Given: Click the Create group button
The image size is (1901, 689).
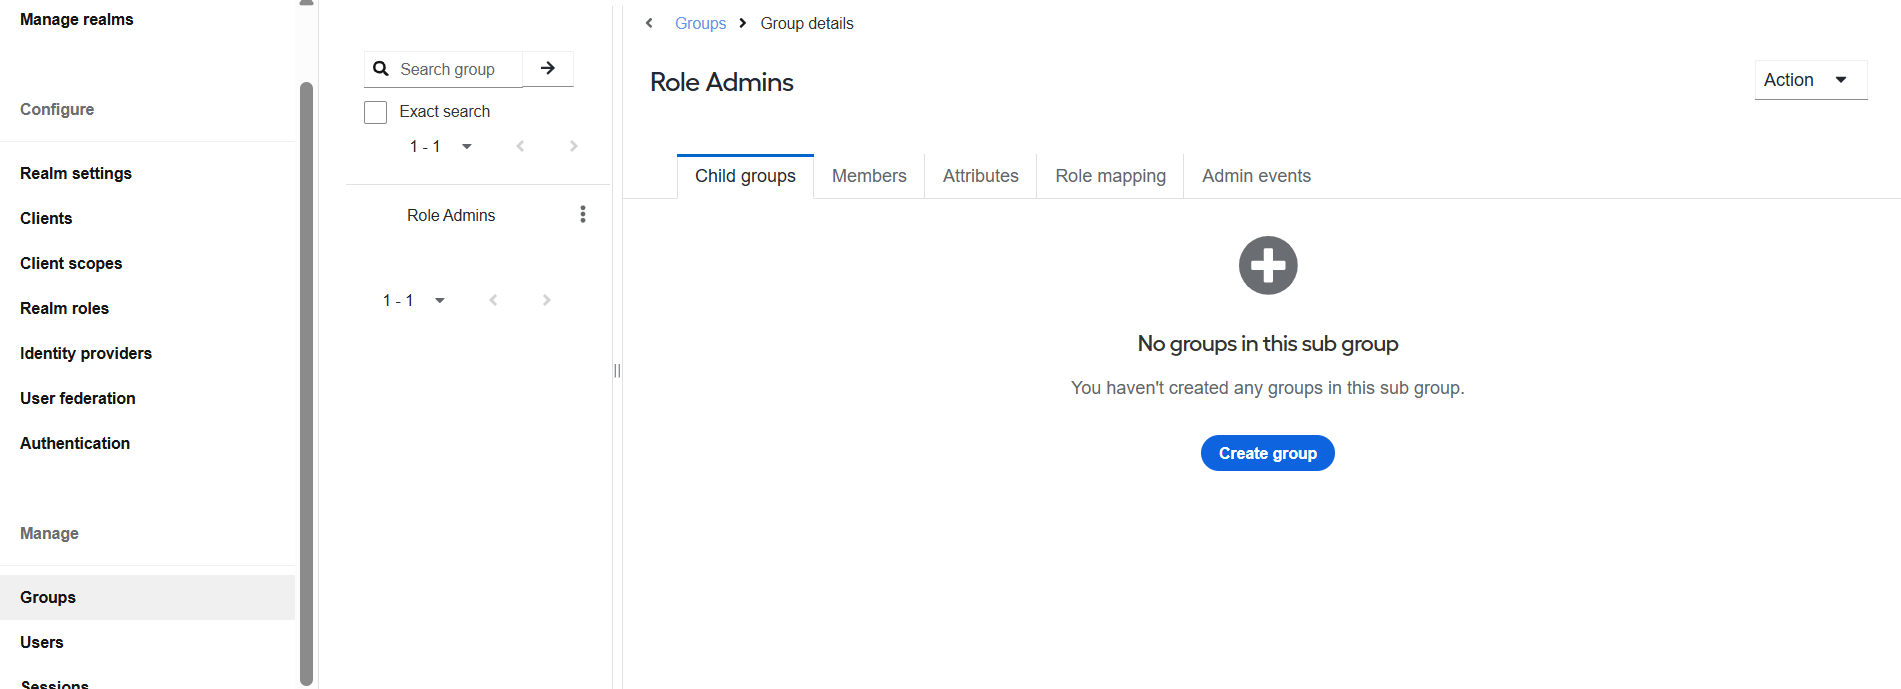Looking at the screenshot, I should pyautogui.click(x=1268, y=453).
